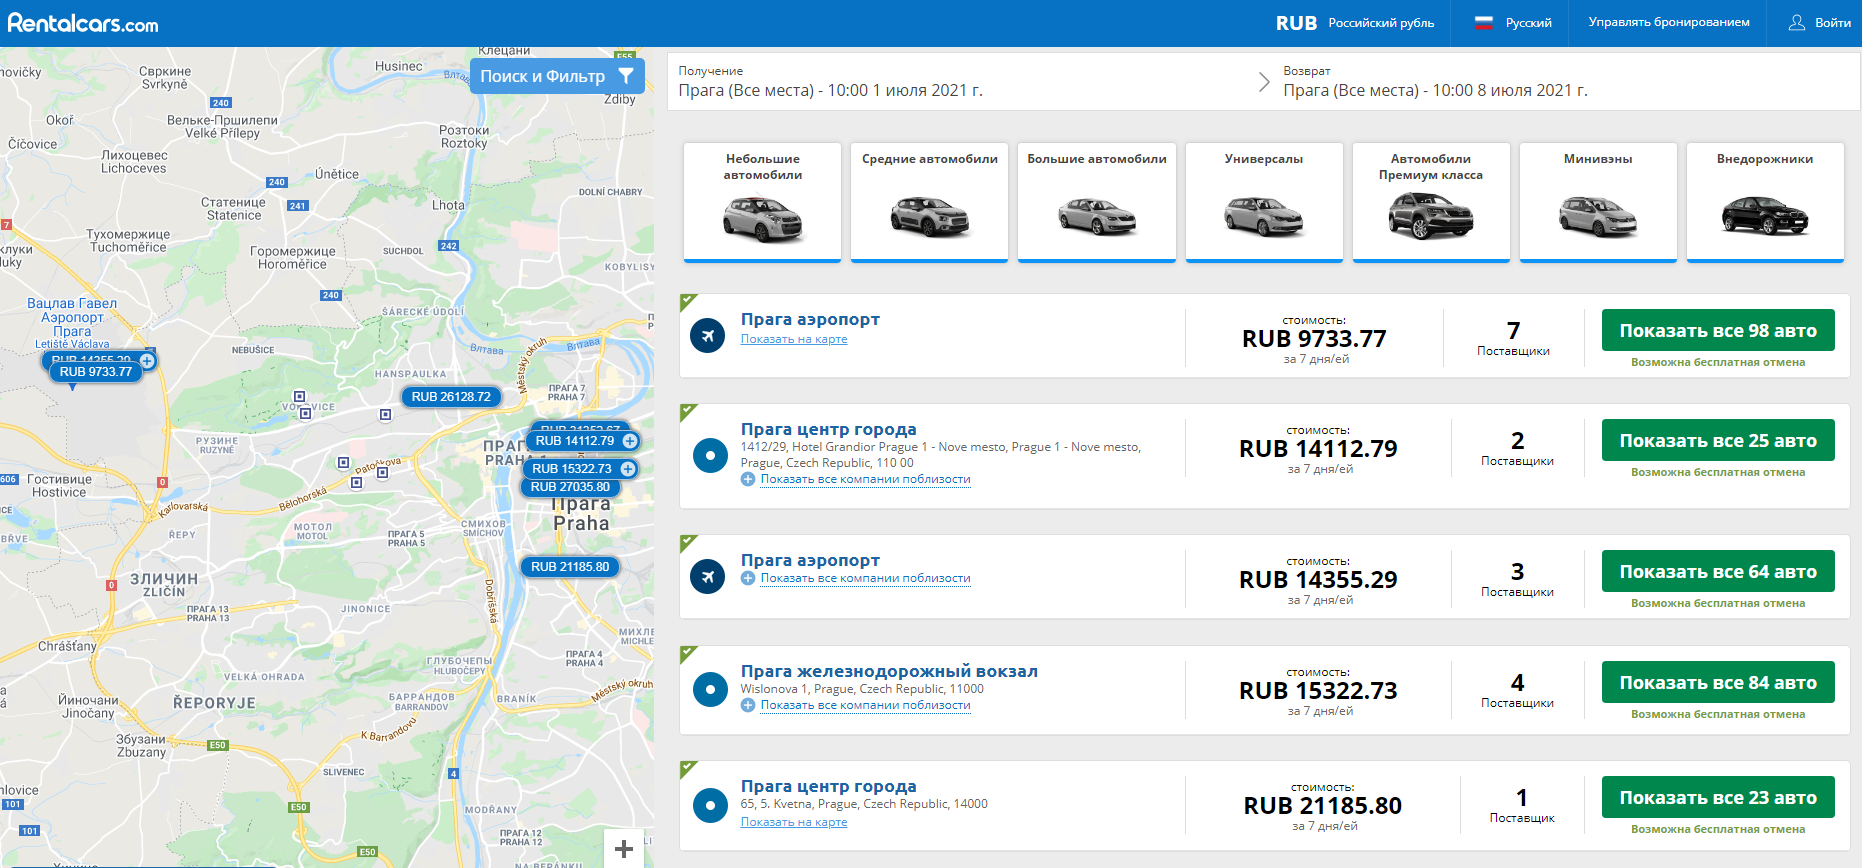
Task: Click map marker RUB 21185.80
Action: tap(570, 567)
